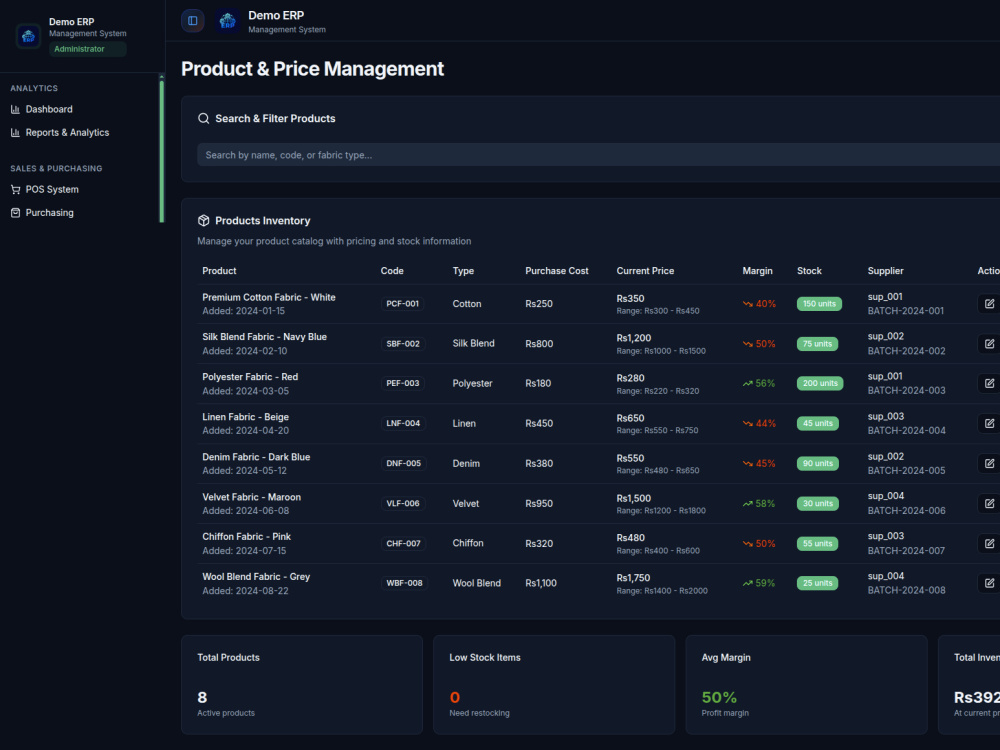Click the Supplier column header
Screen dimensions: 1000x750
click(x=885, y=271)
